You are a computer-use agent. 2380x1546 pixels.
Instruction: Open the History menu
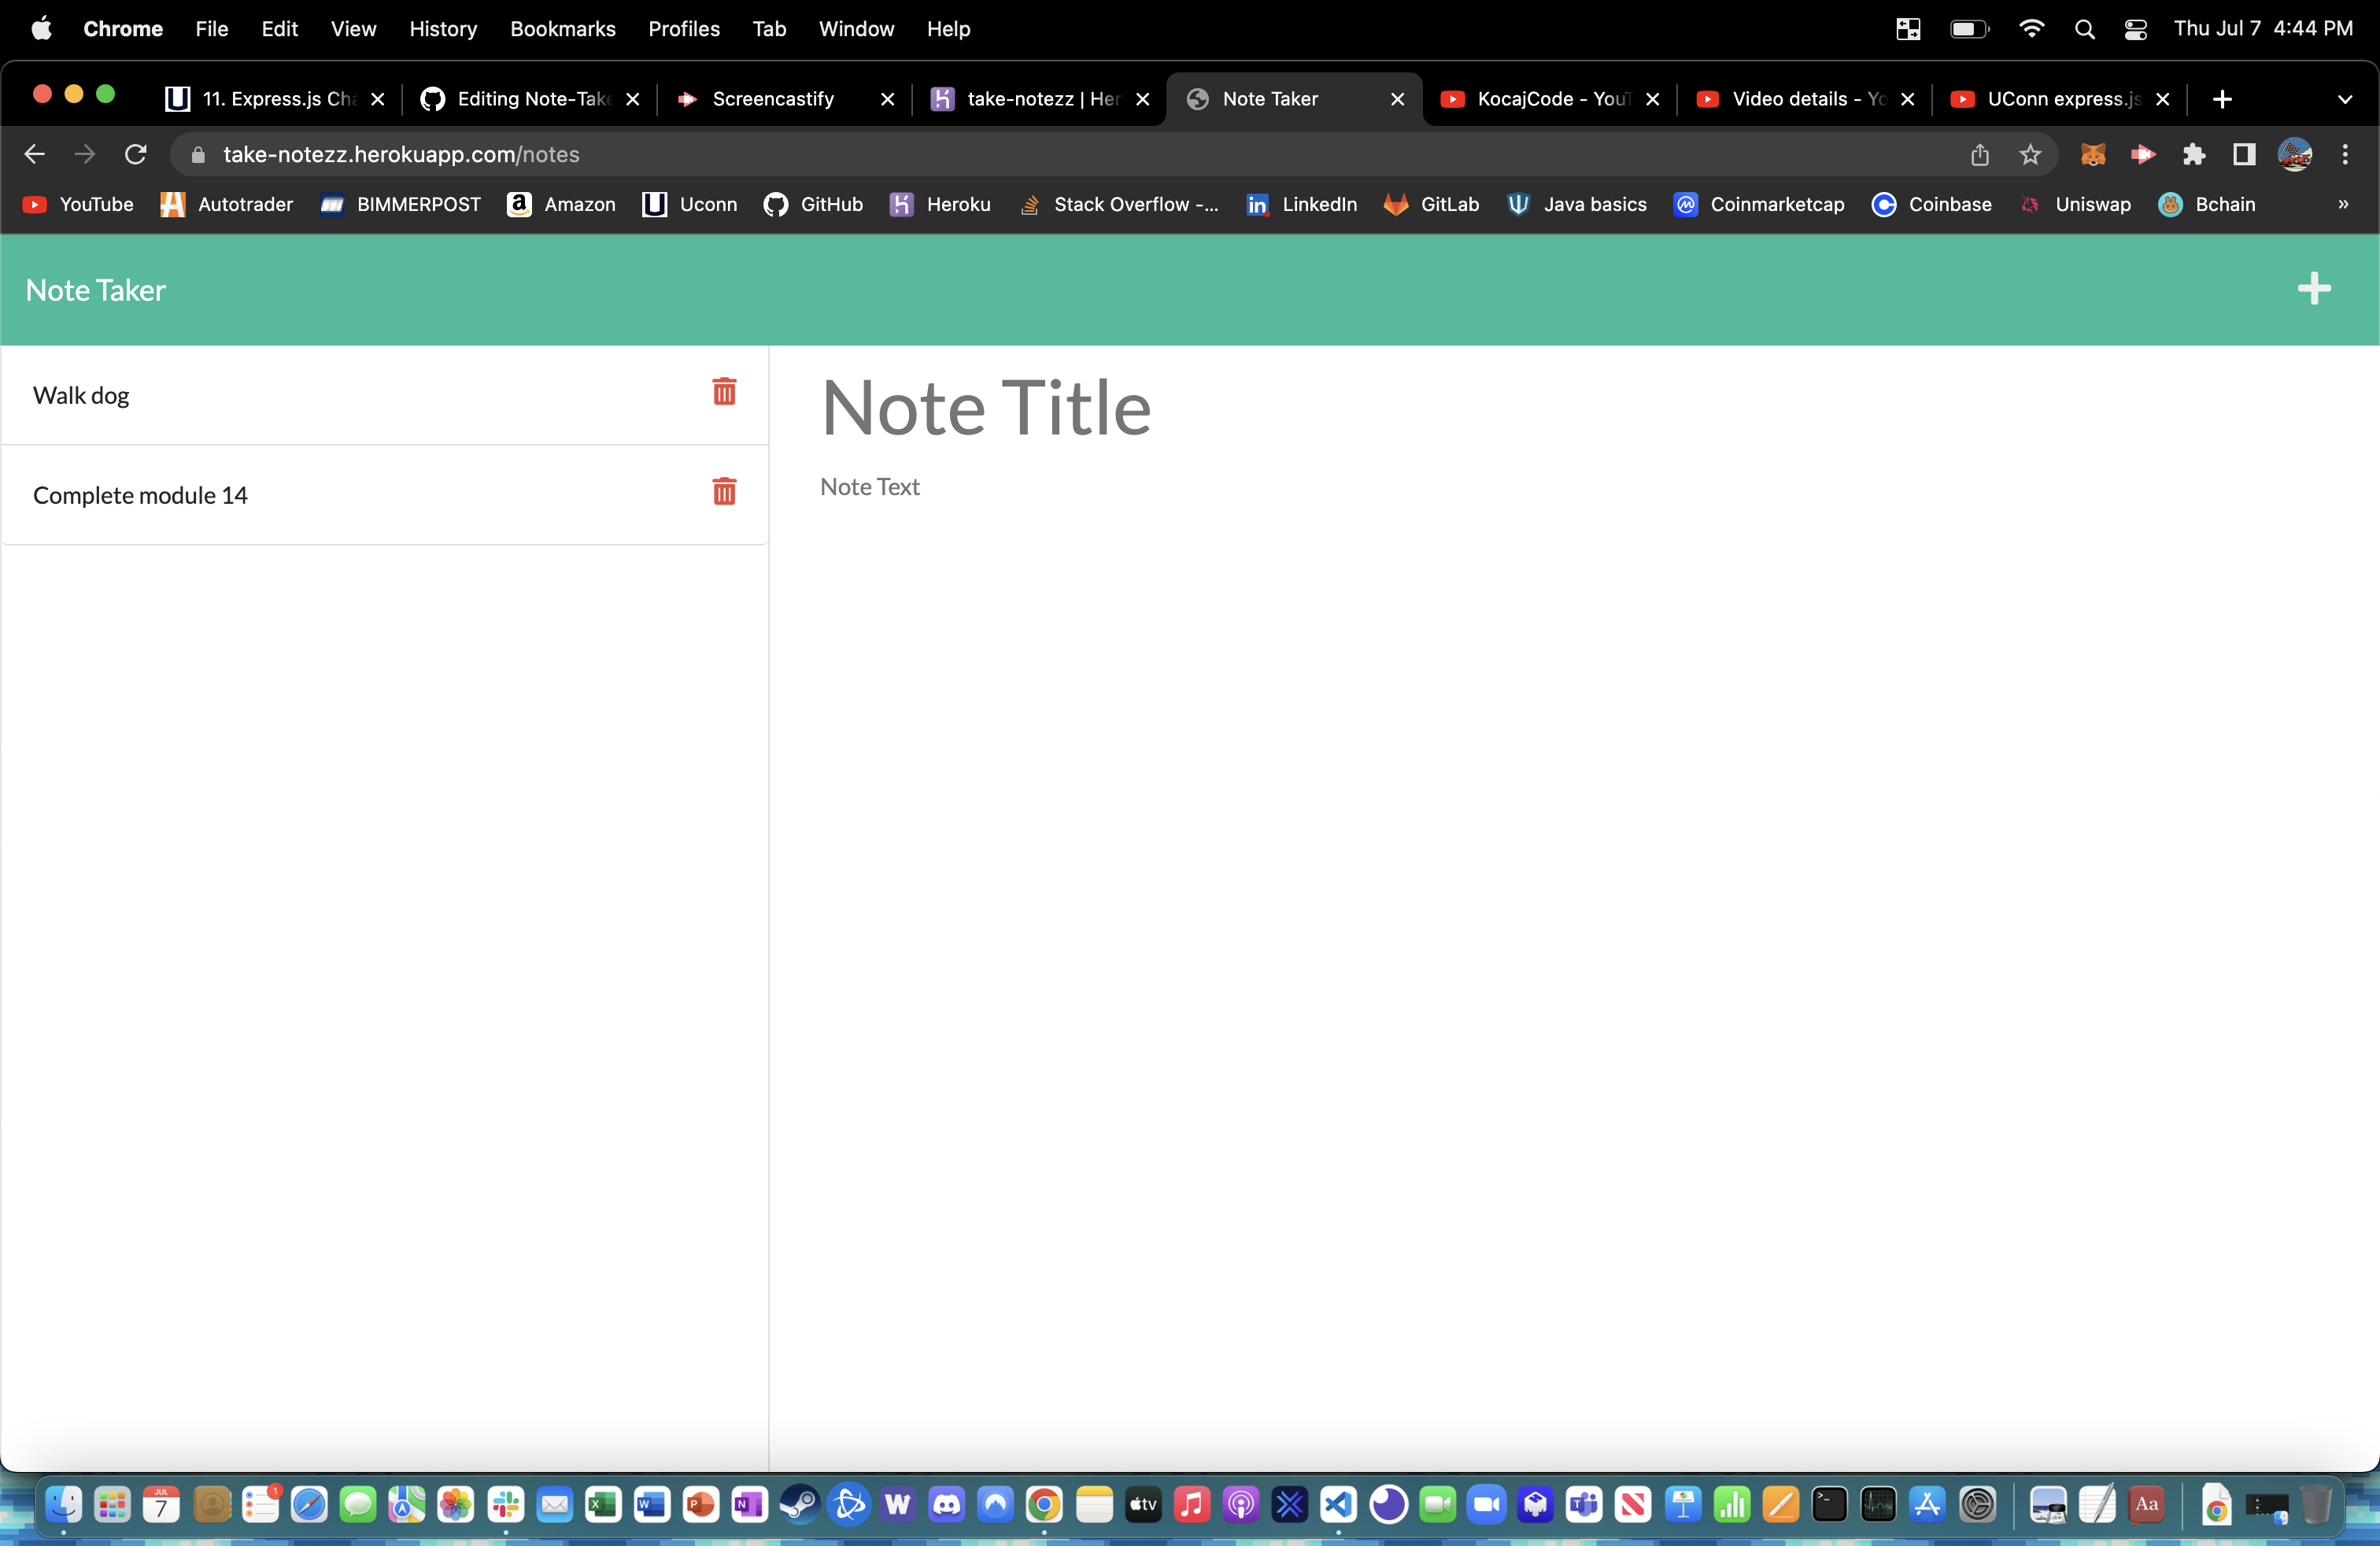pos(443,29)
